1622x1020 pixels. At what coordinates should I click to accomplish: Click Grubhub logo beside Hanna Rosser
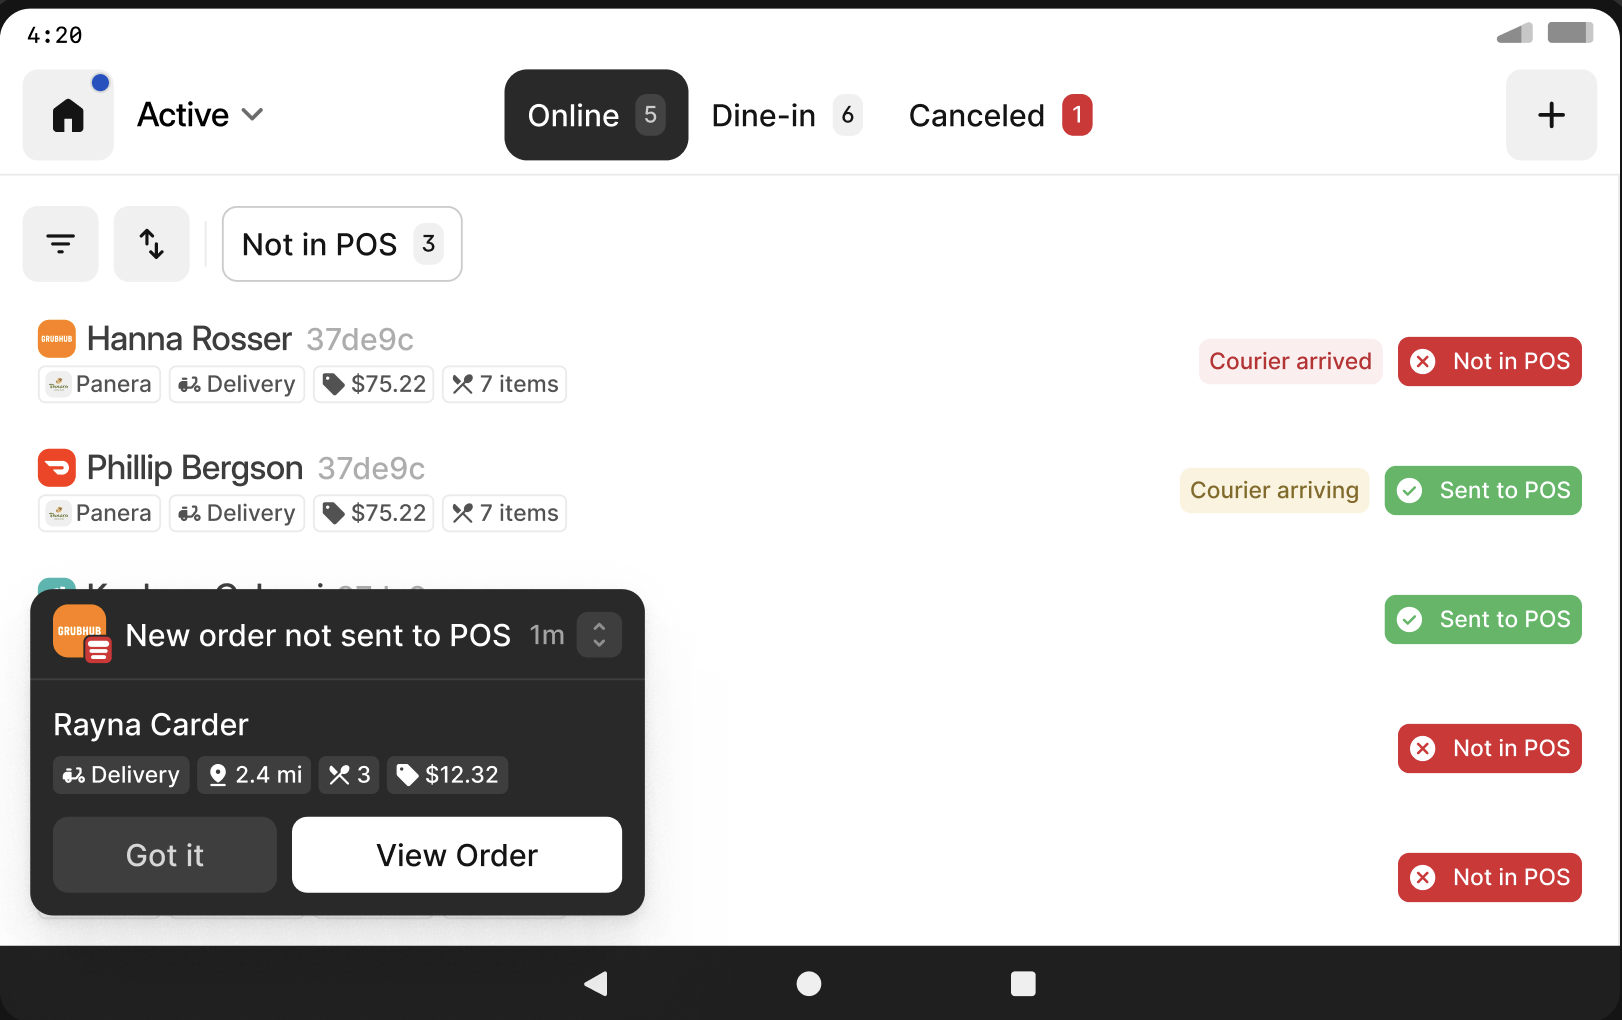[57, 339]
